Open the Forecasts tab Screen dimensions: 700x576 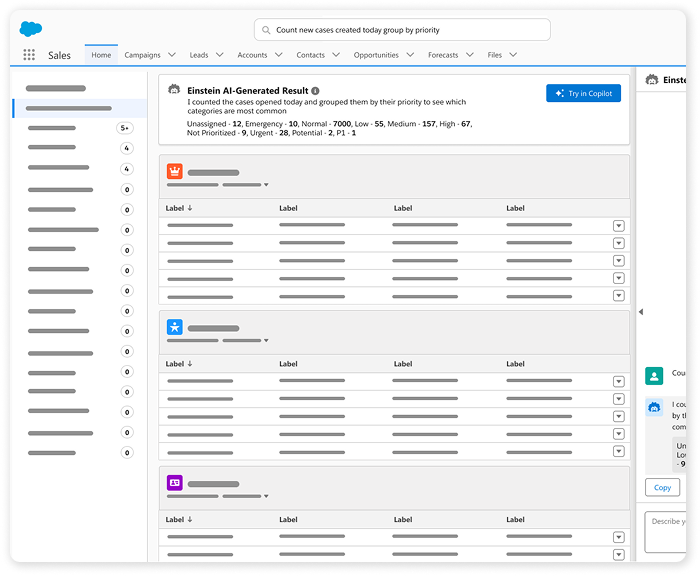click(x=443, y=55)
